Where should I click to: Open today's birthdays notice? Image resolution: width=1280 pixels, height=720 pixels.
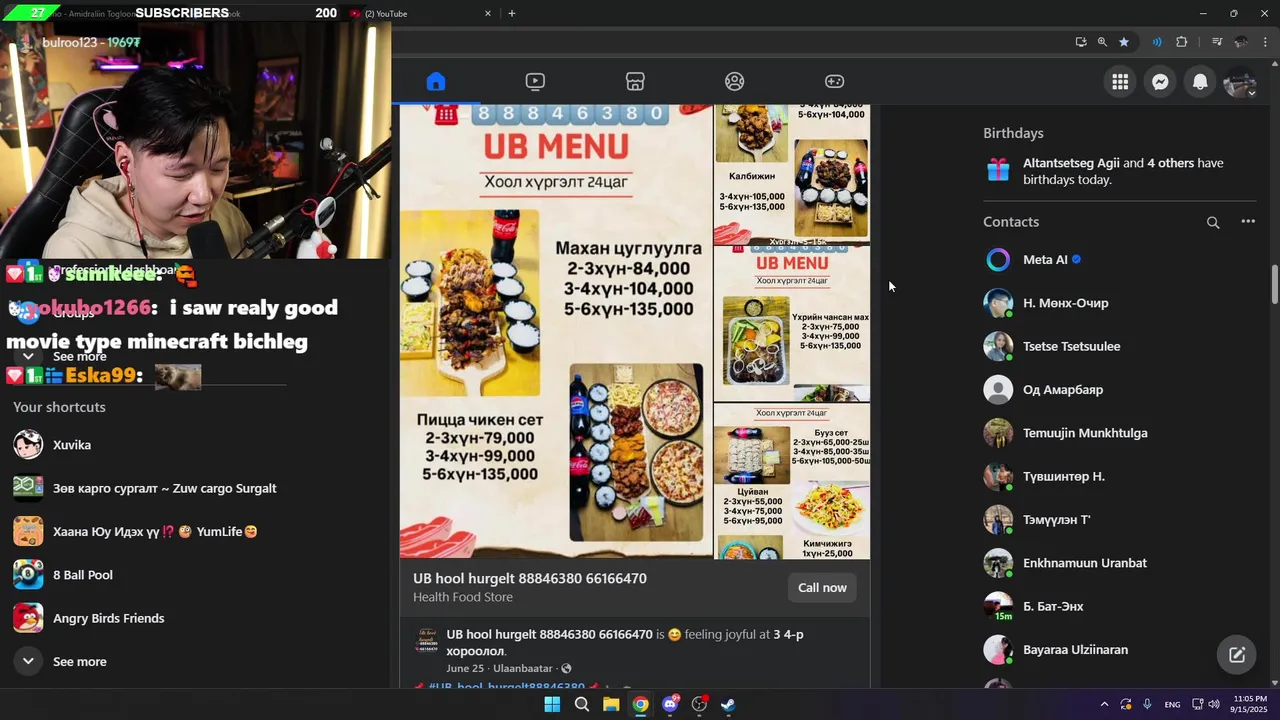click(1120, 171)
